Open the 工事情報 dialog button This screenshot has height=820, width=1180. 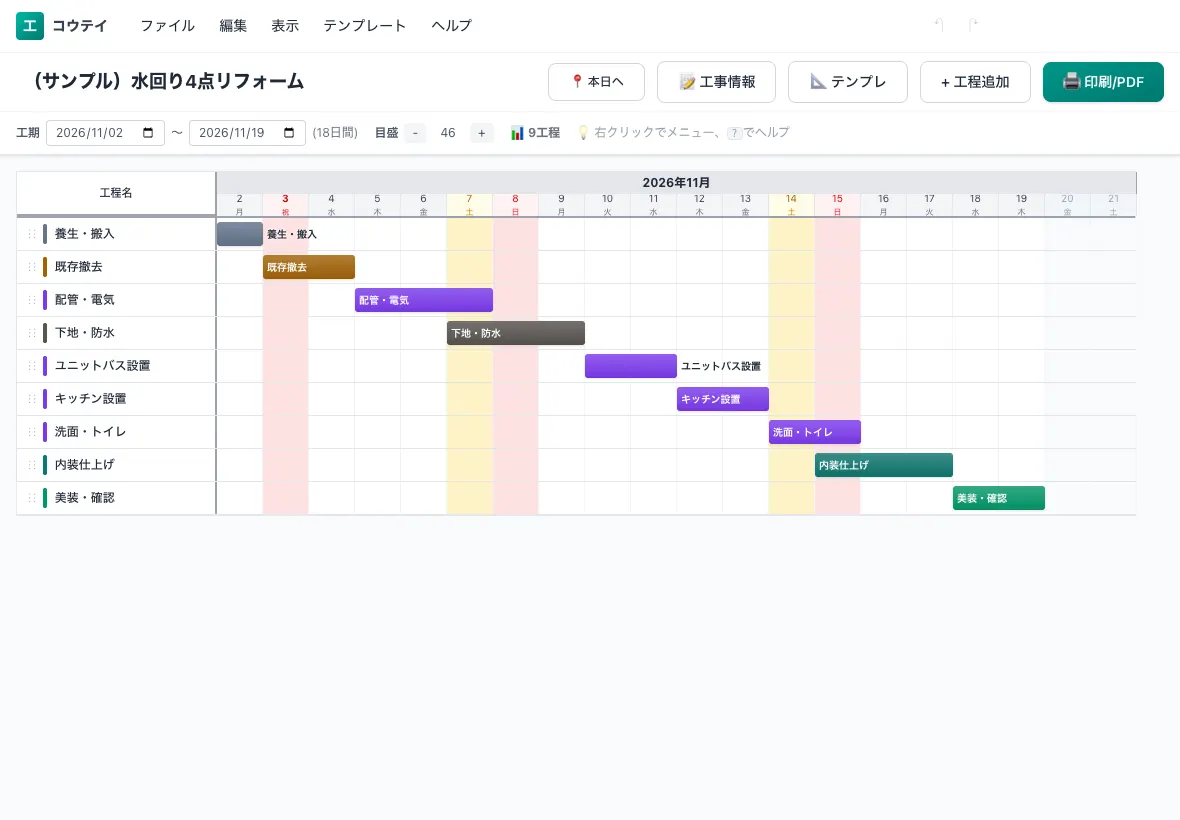coord(716,81)
